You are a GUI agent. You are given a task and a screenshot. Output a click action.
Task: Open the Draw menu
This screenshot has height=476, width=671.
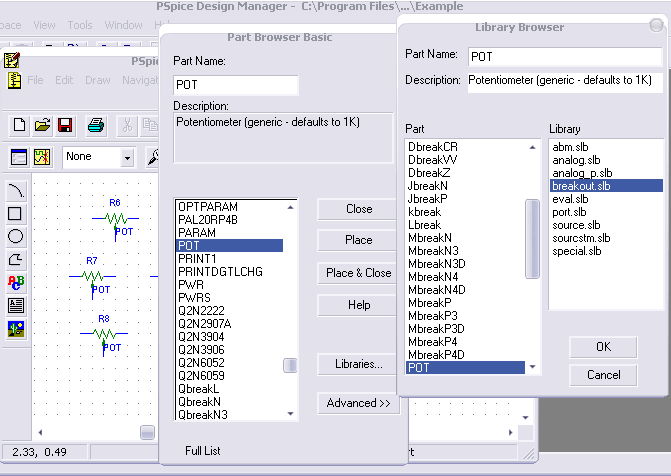coord(97,80)
